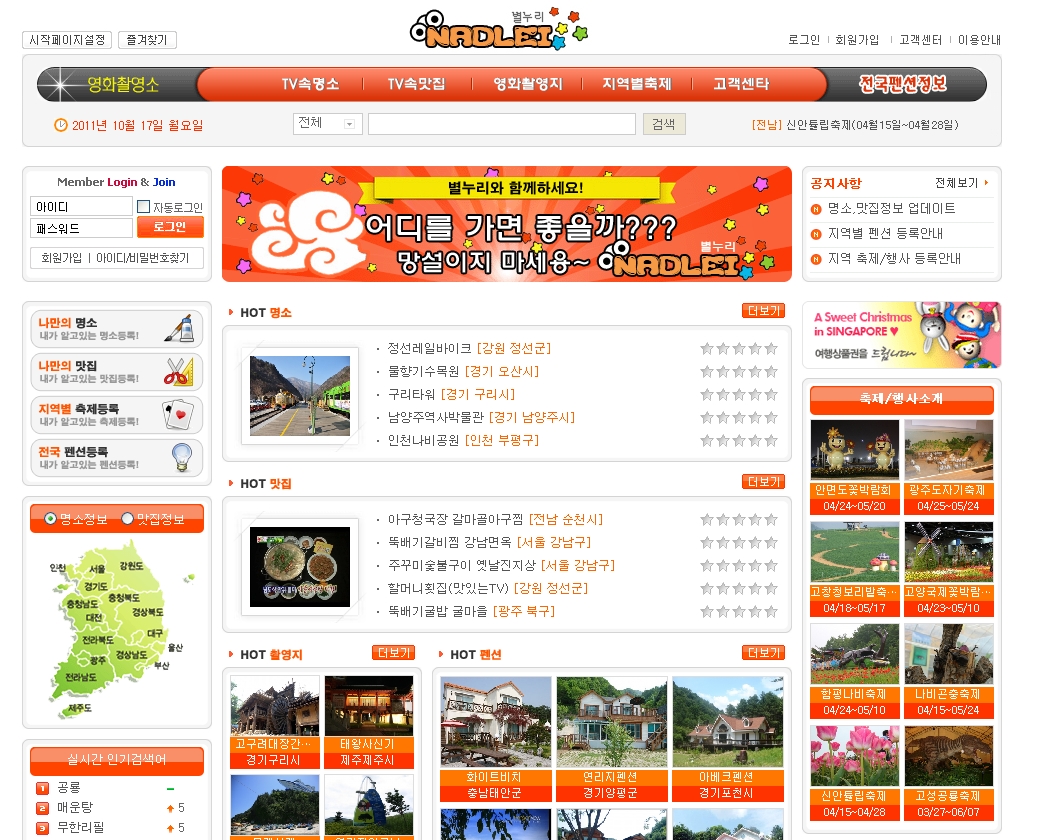Open the 화이트비치 pension thumbnail
This screenshot has width=1040, height=840.
[x=495, y=722]
